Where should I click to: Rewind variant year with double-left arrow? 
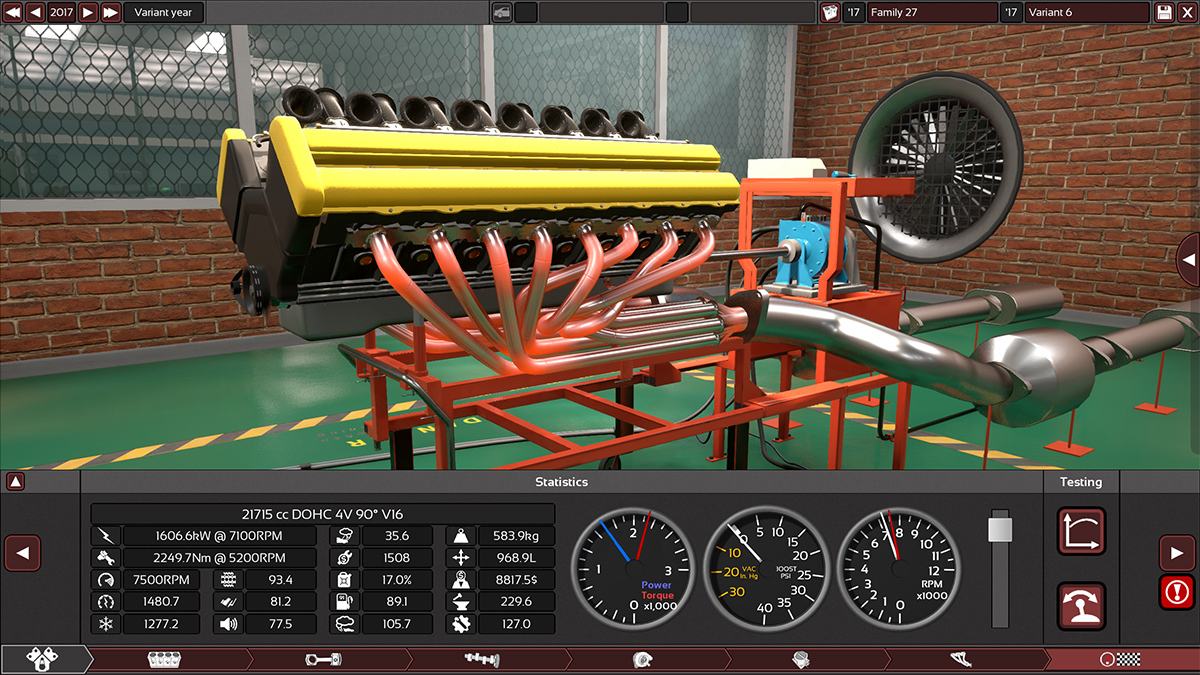click(13, 12)
